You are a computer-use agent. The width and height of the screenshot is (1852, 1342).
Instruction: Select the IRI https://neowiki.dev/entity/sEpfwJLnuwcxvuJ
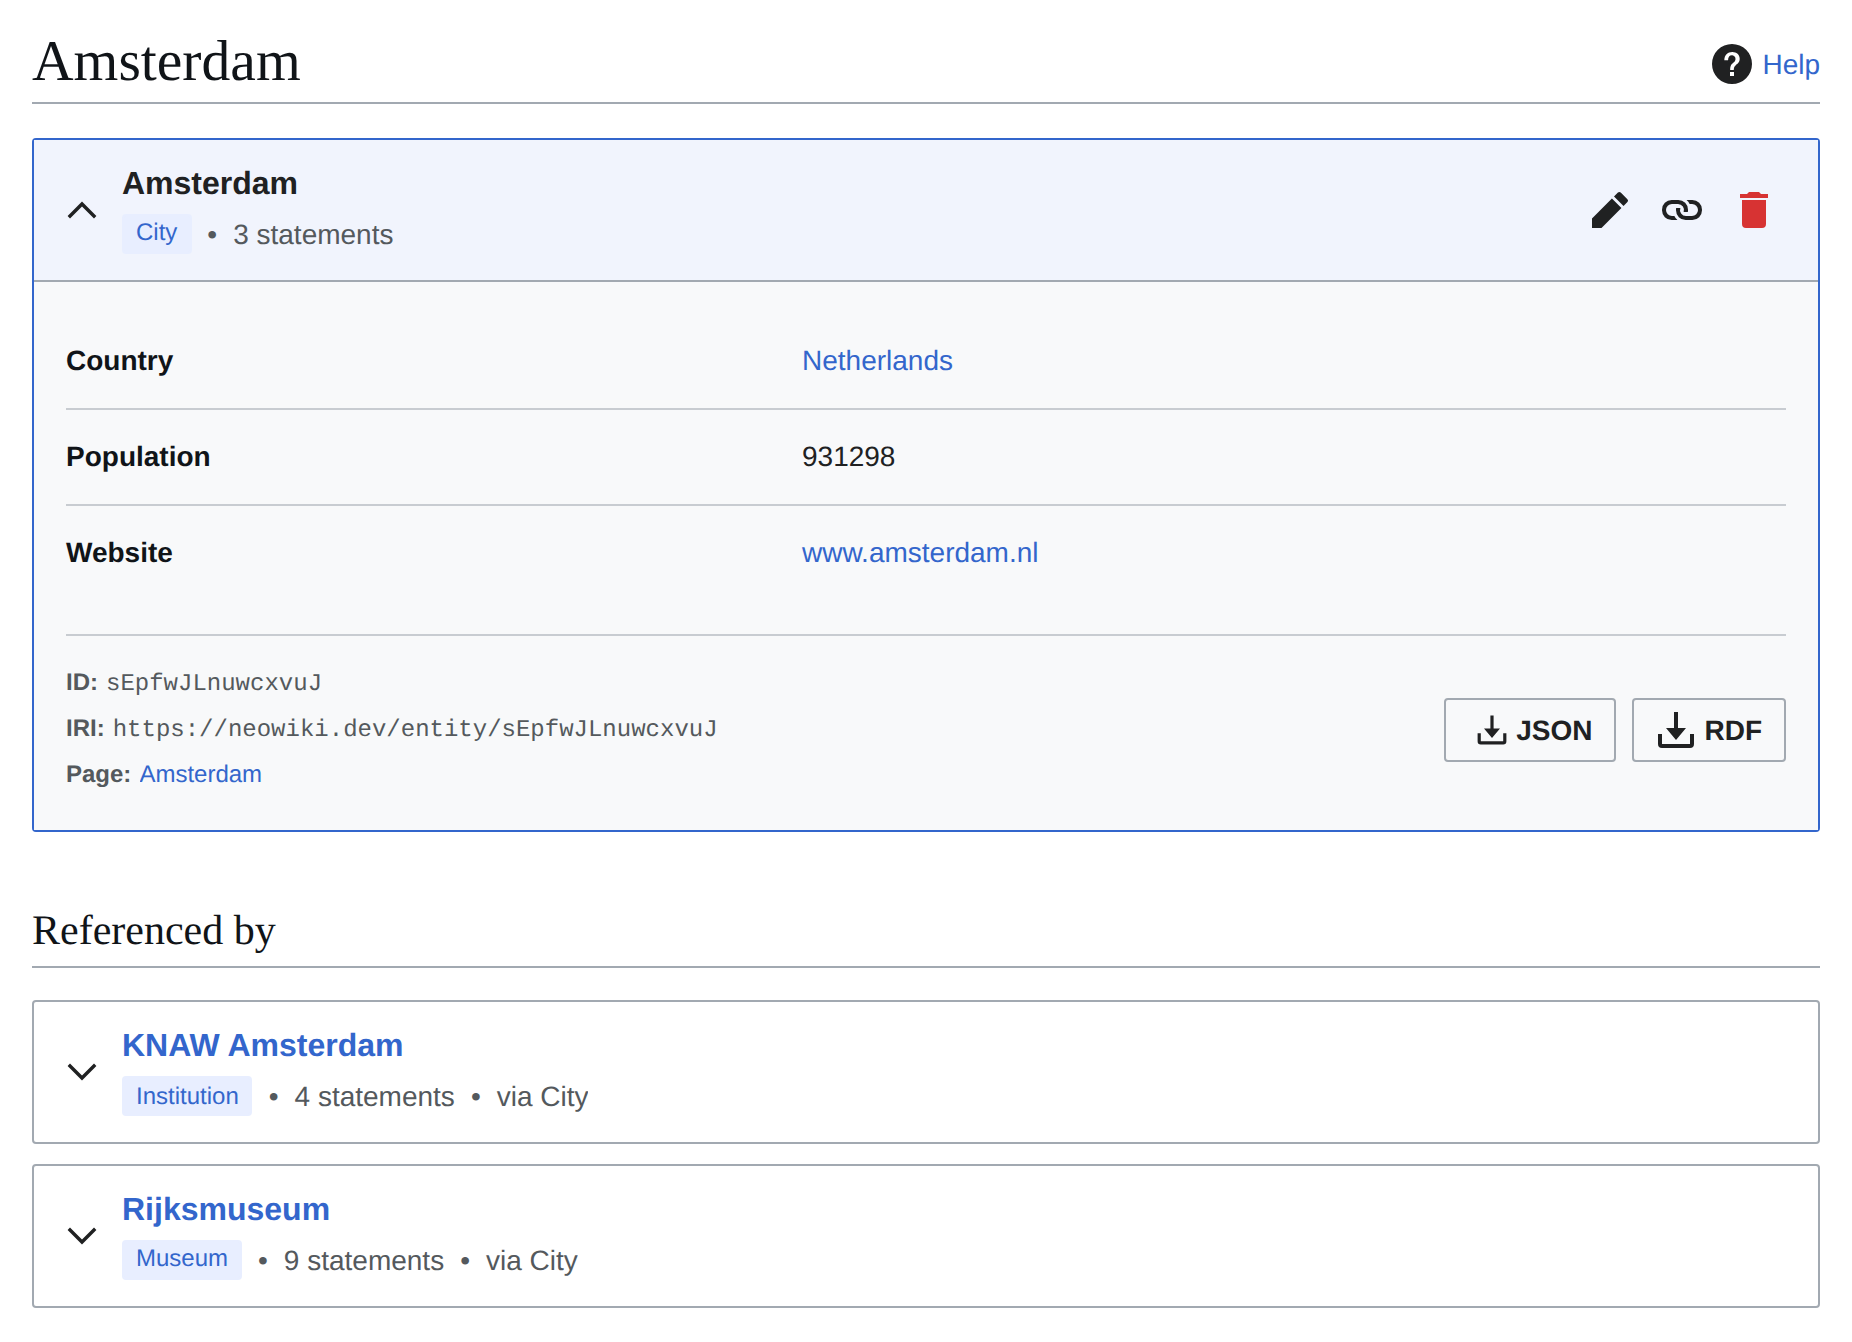(415, 729)
